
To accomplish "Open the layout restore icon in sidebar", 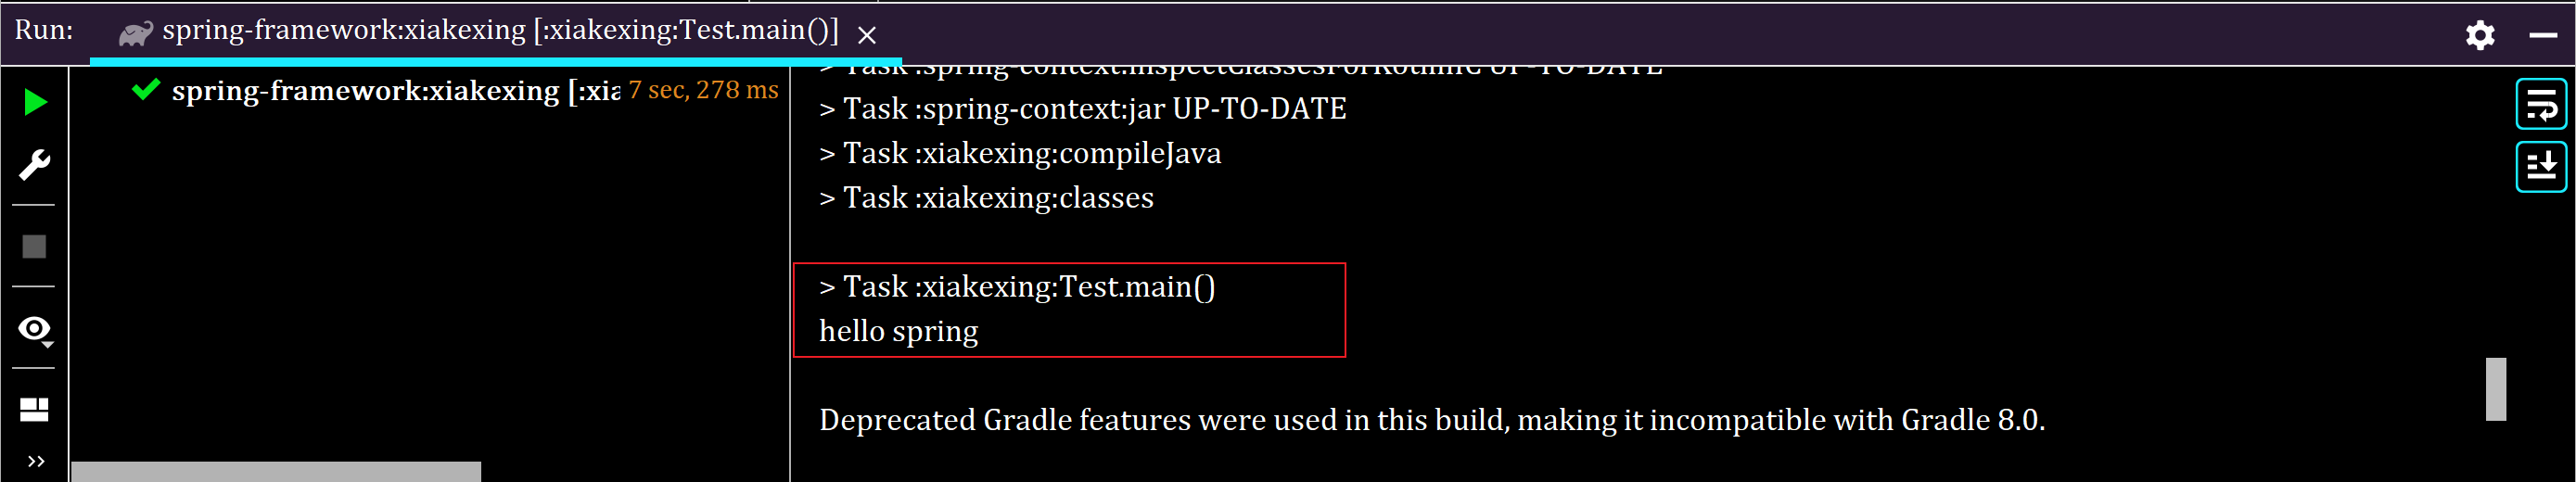I will 35,410.
